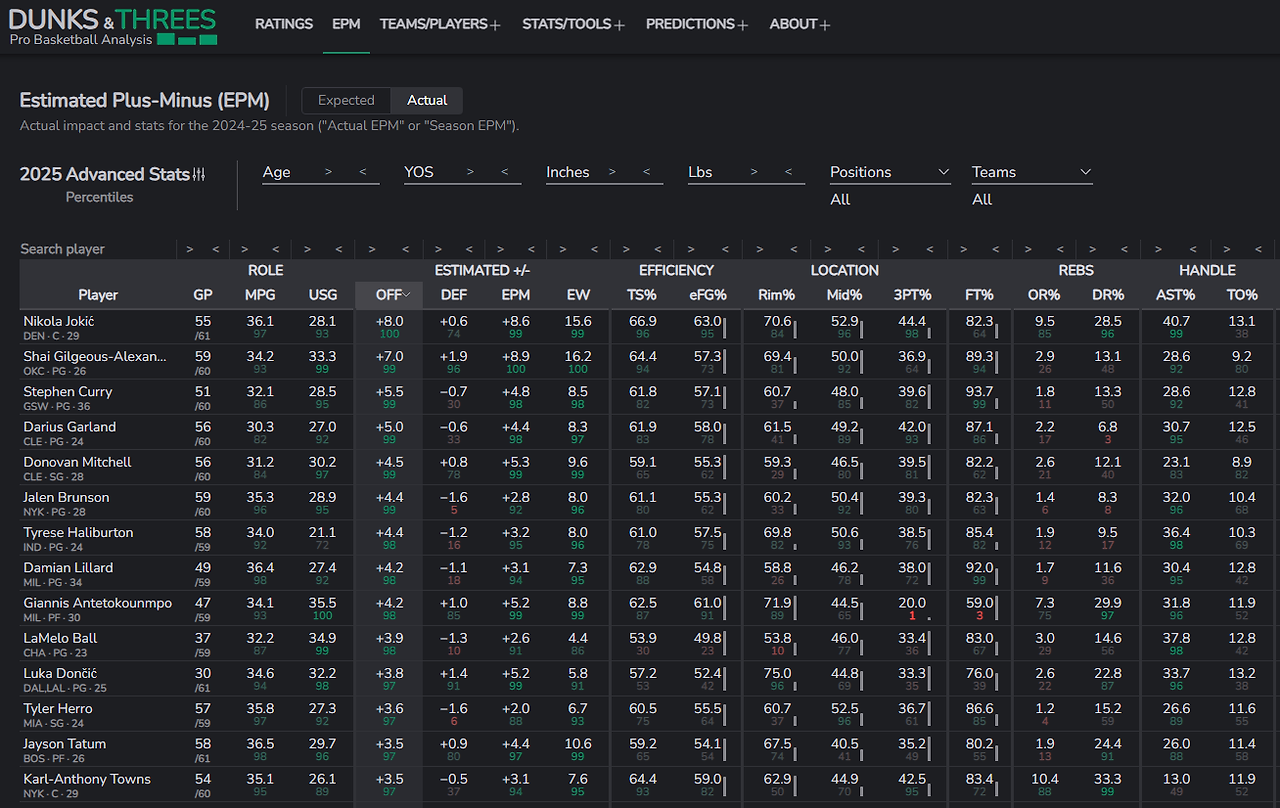The image size is (1280, 808).
Task: Sort table by AST% column
Action: (x=1176, y=295)
